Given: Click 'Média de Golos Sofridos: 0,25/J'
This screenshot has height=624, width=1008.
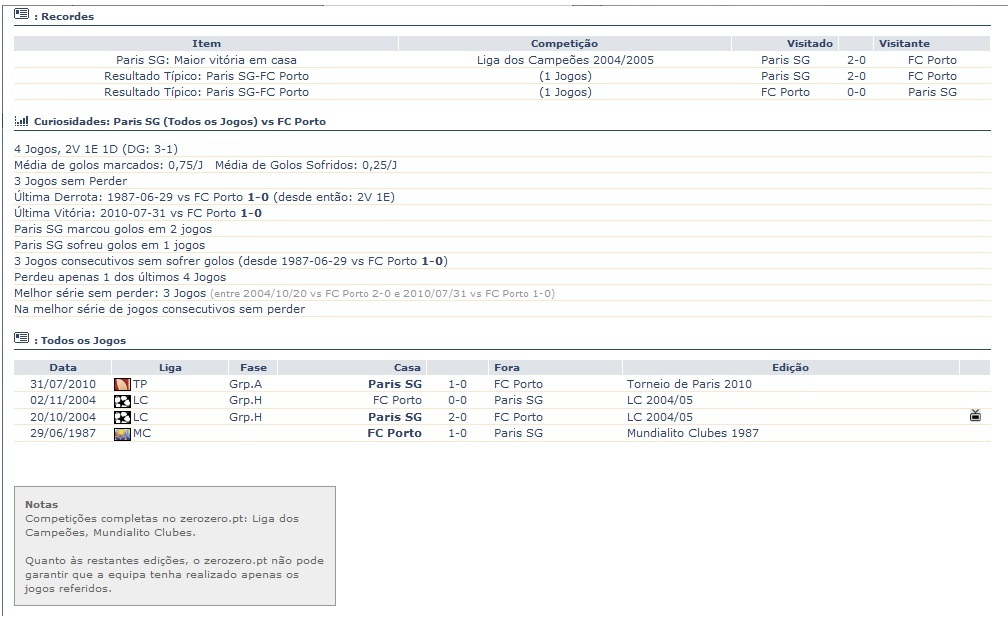Looking at the screenshot, I should pyautogui.click(x=306, y=165).
